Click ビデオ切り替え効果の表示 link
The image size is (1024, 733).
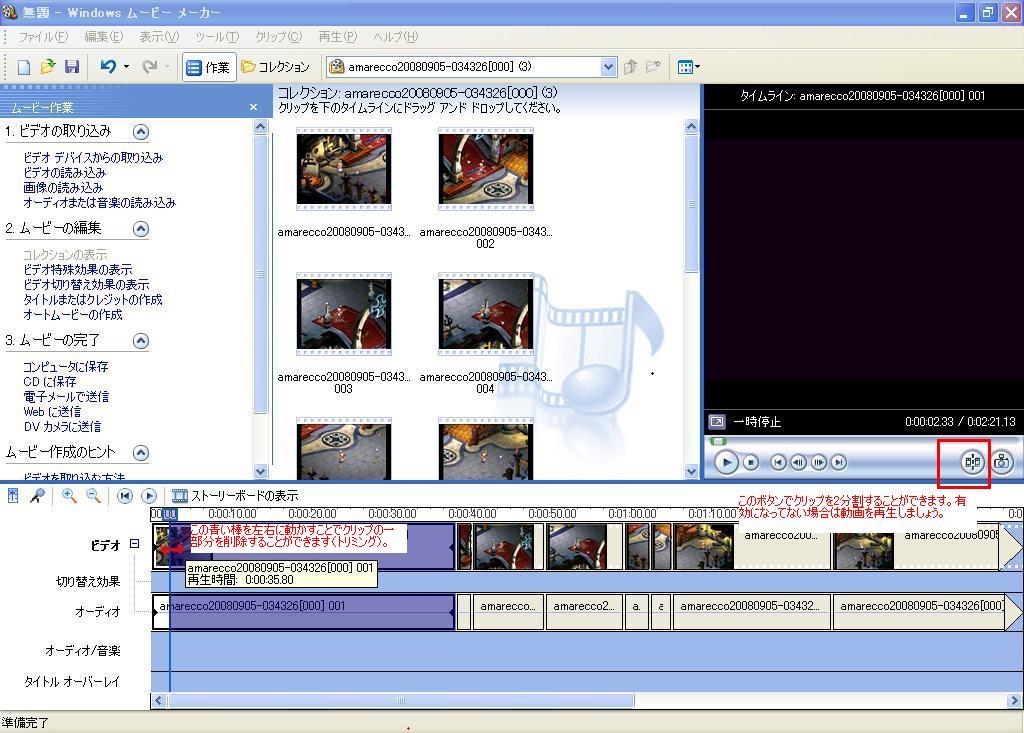click(x=86, y=284)
